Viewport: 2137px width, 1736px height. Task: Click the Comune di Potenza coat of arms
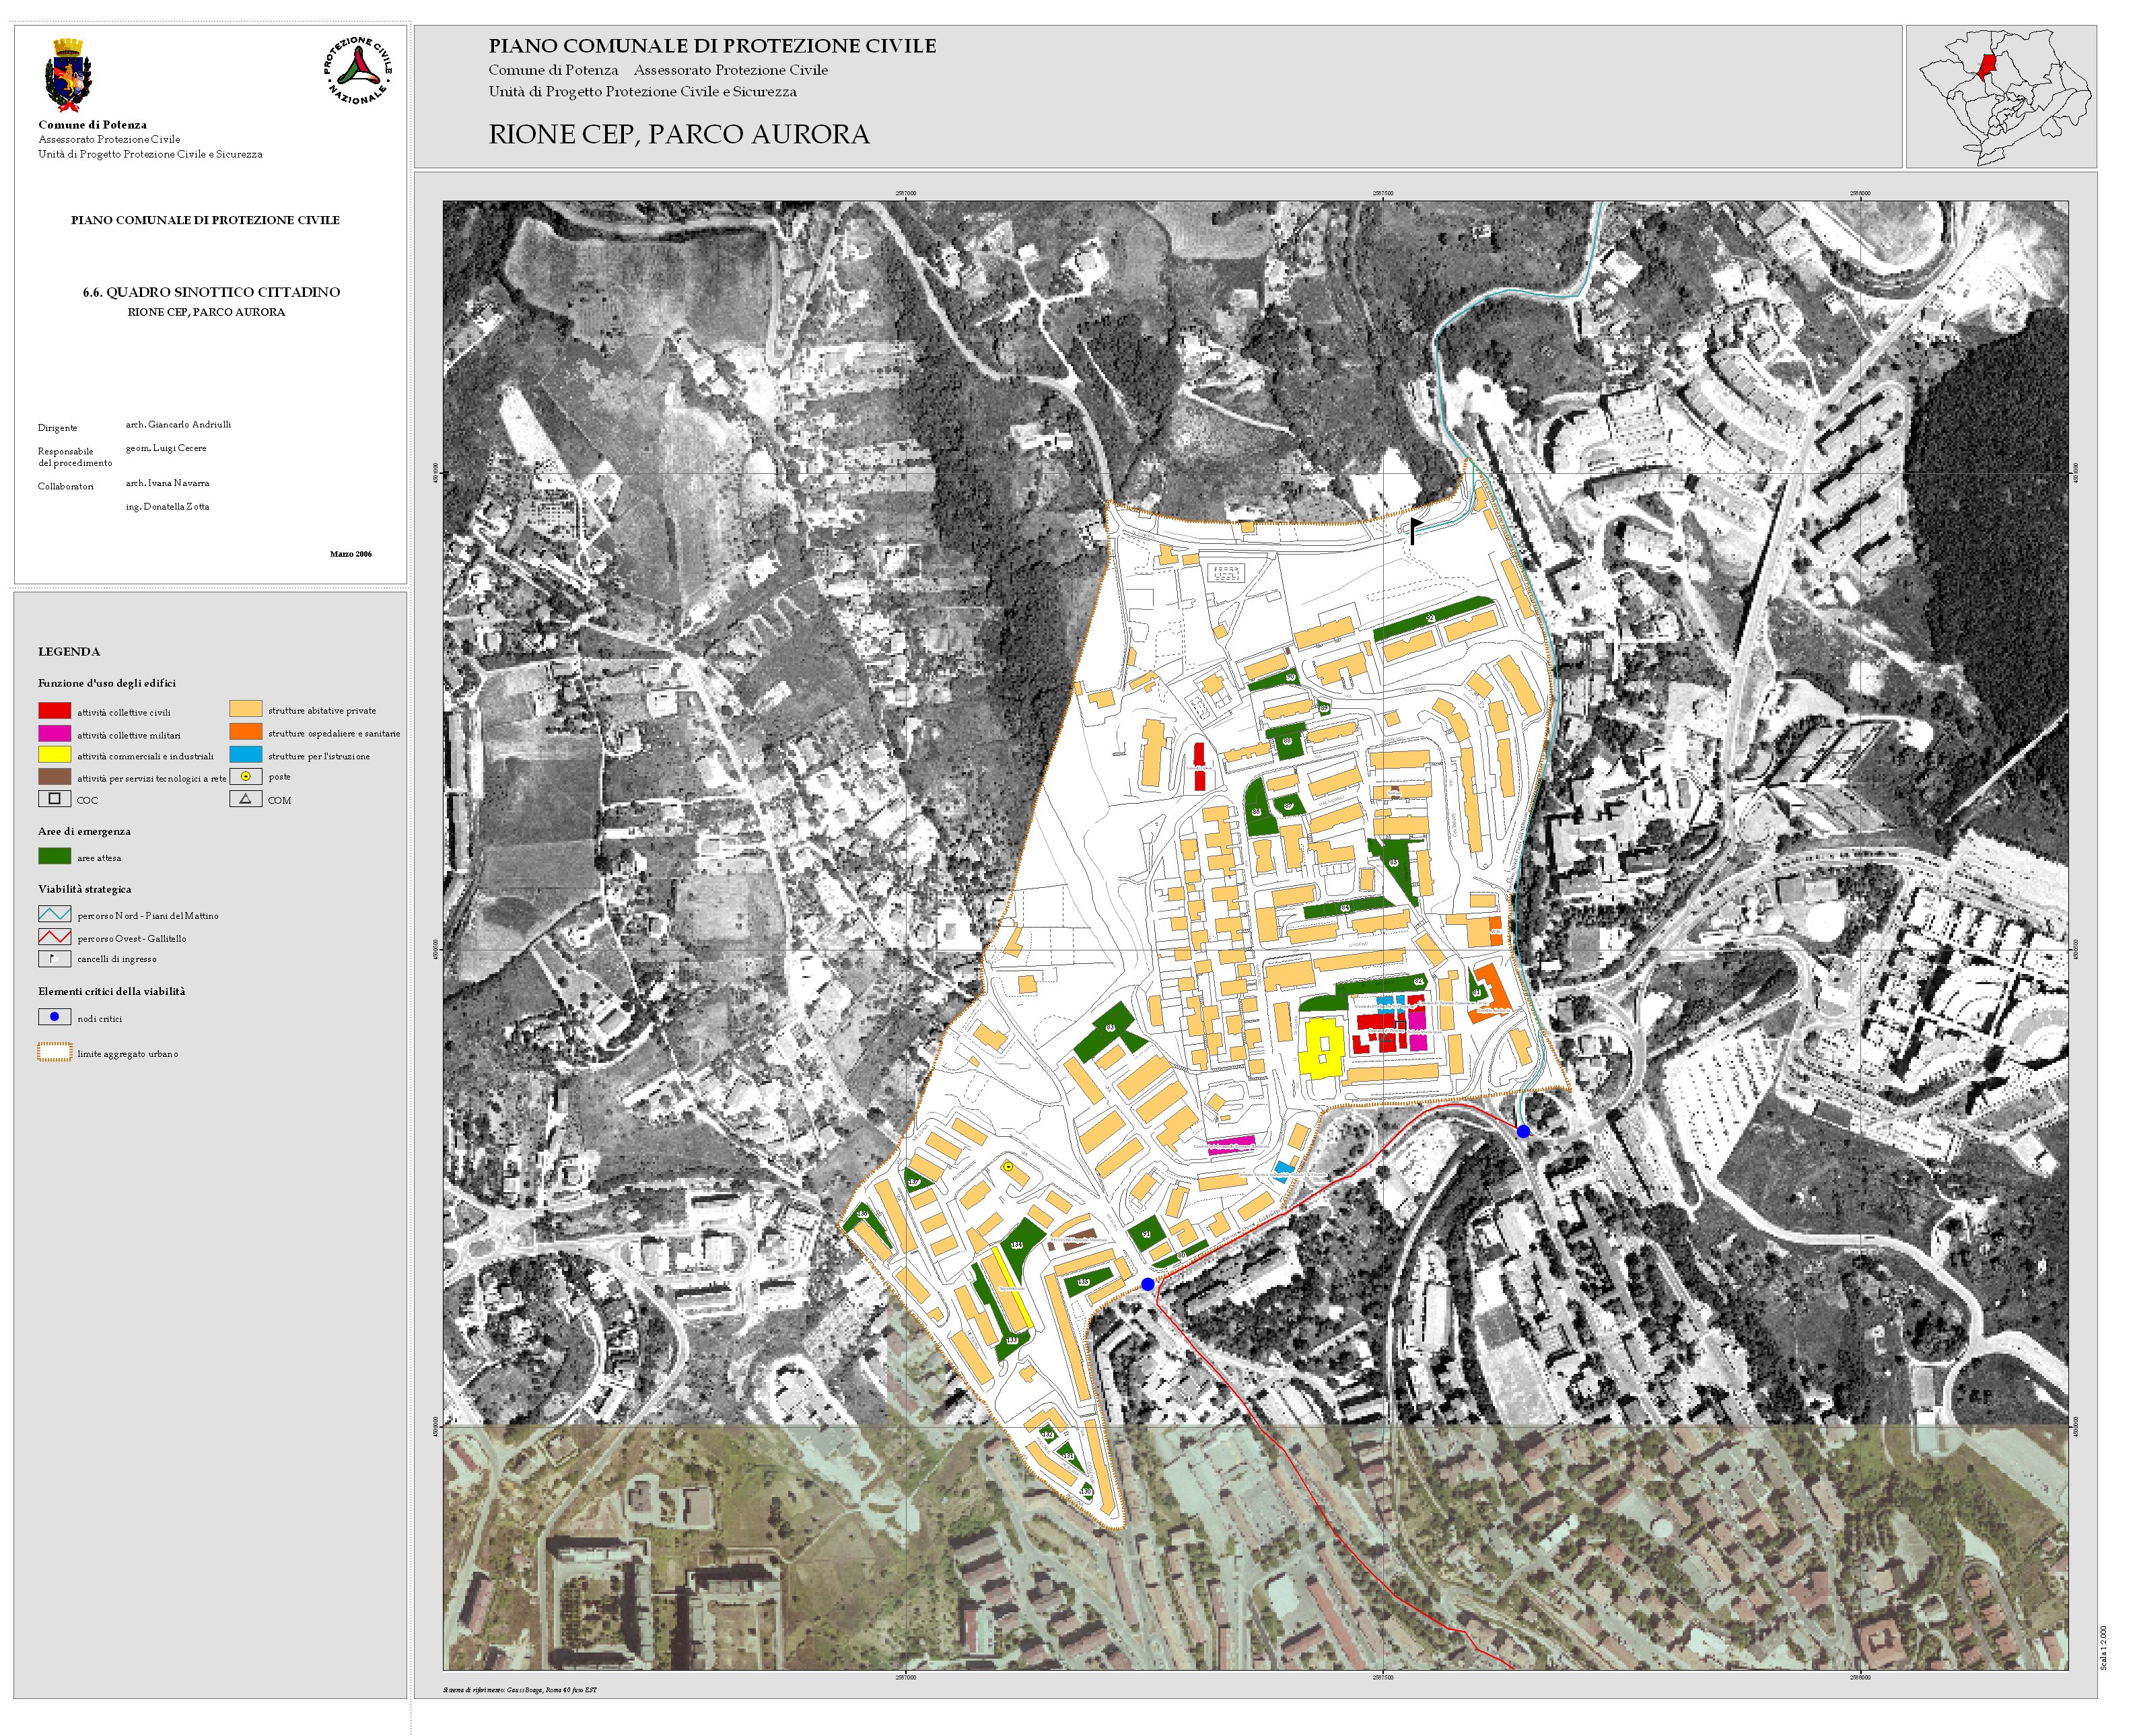68,75
